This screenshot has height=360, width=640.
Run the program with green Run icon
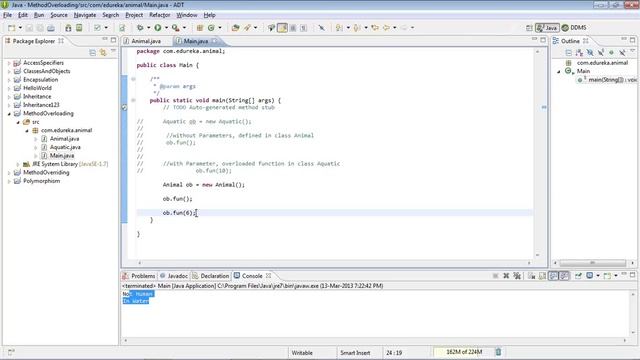coord(158,28)
